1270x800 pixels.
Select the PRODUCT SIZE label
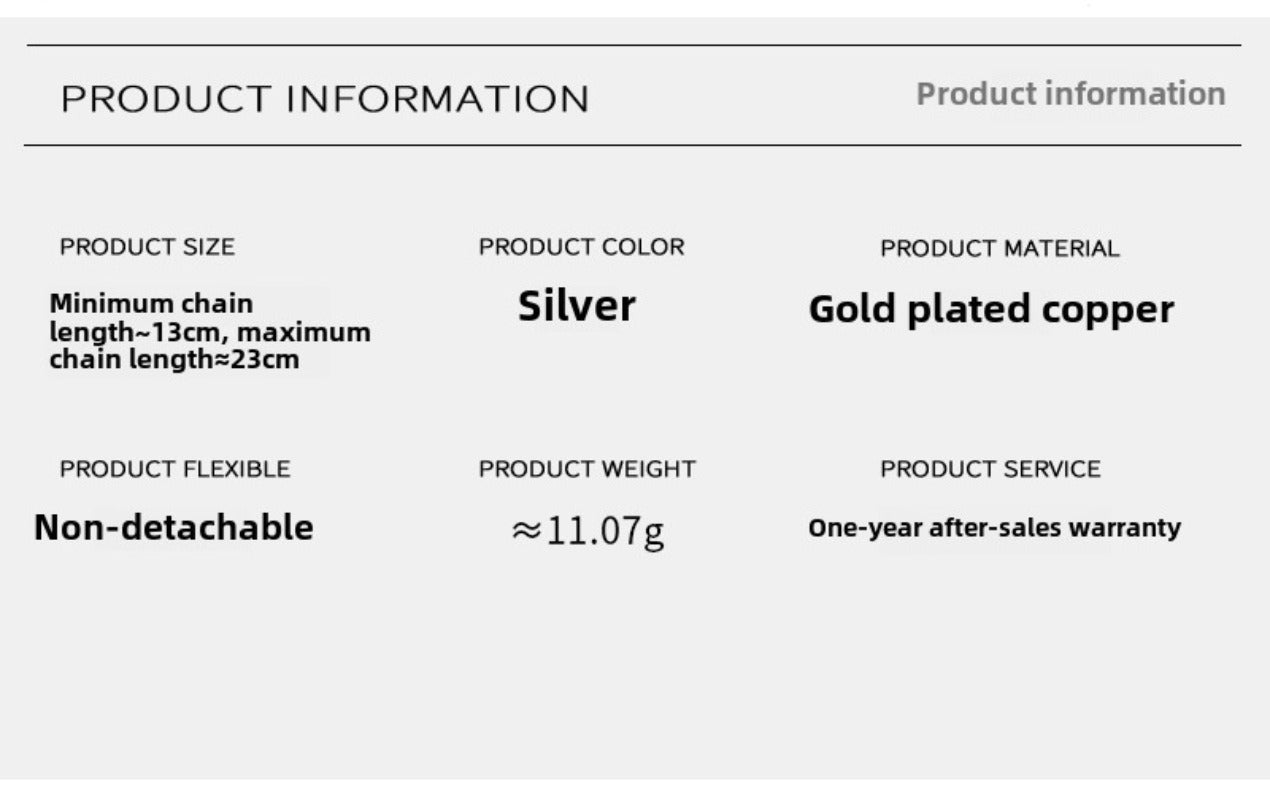[147, 247]
